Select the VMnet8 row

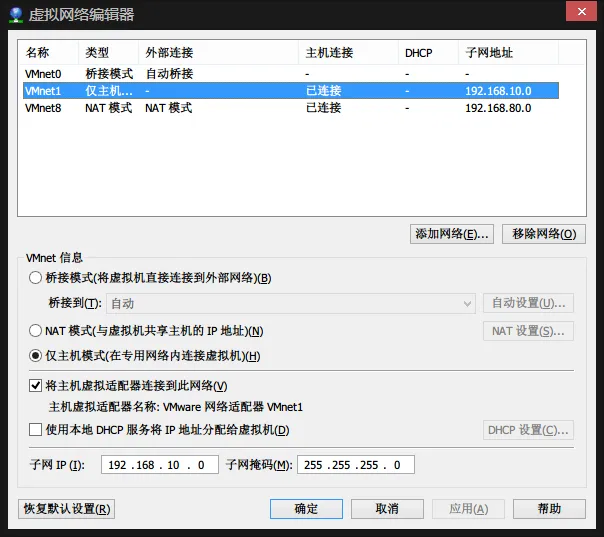click(x=291, y=108)
